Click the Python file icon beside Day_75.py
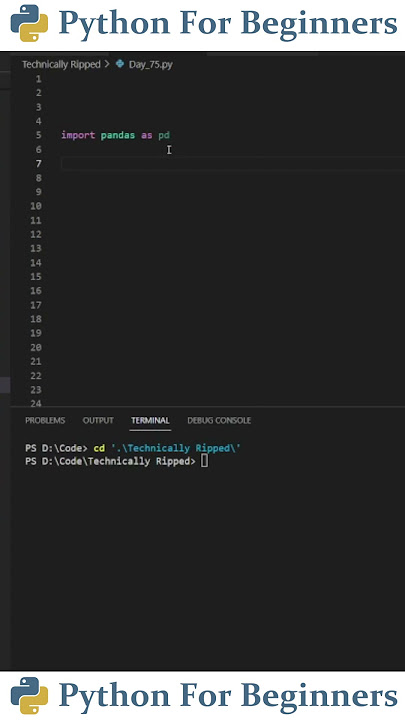Image resolution: width=405 pixels, height=720 pixels. coord(119,64)
